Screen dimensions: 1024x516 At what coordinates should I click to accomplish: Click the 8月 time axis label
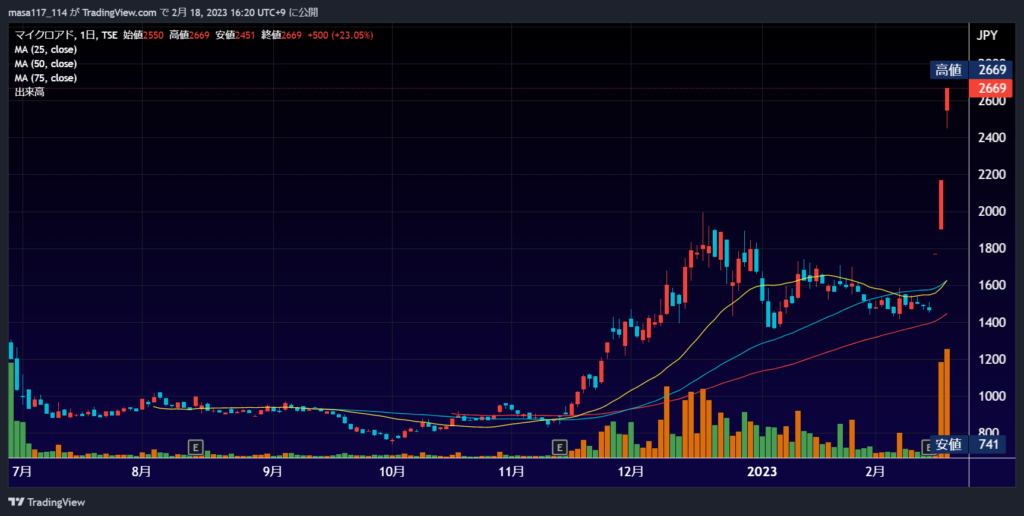[142, 471]
